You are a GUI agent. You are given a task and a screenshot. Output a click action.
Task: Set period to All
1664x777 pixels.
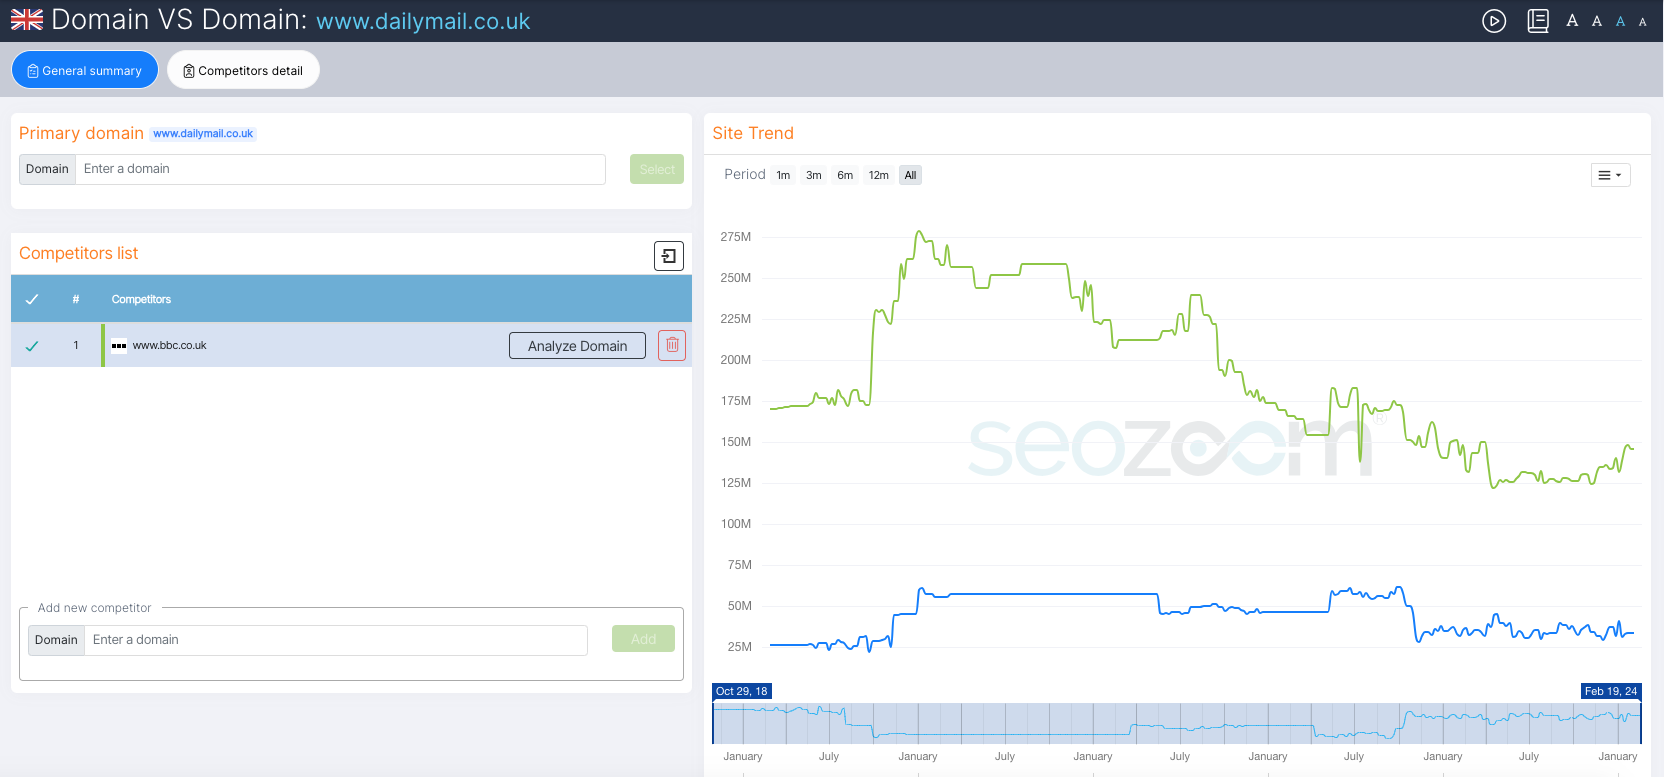(x=910, y=175)
